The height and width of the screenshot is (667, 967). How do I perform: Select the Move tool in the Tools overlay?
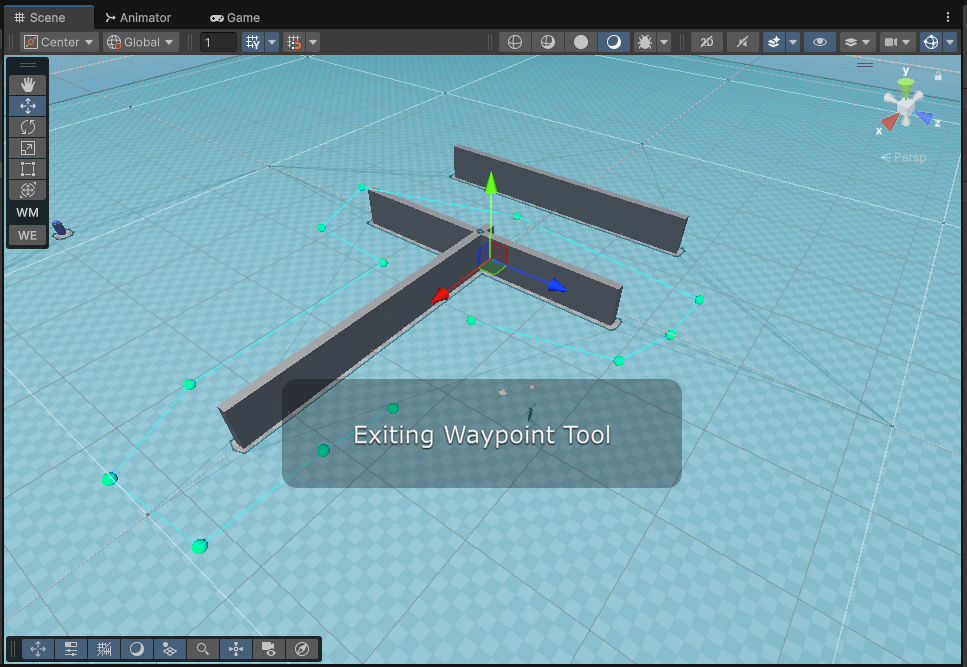pyautogui.click(x=27, y=105)
